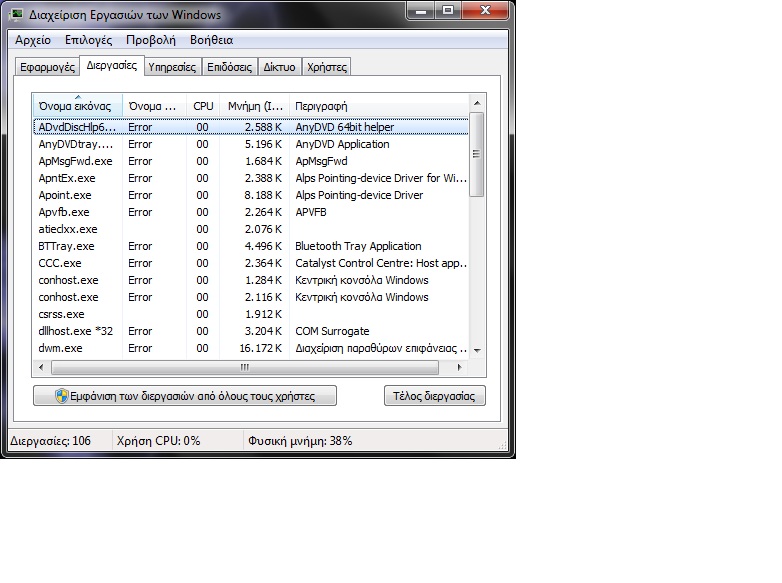Image resolution: width=782 pixels, height=583 pixels.
Task: Open the Επιδόσεις tab
Action: [229, 67]
